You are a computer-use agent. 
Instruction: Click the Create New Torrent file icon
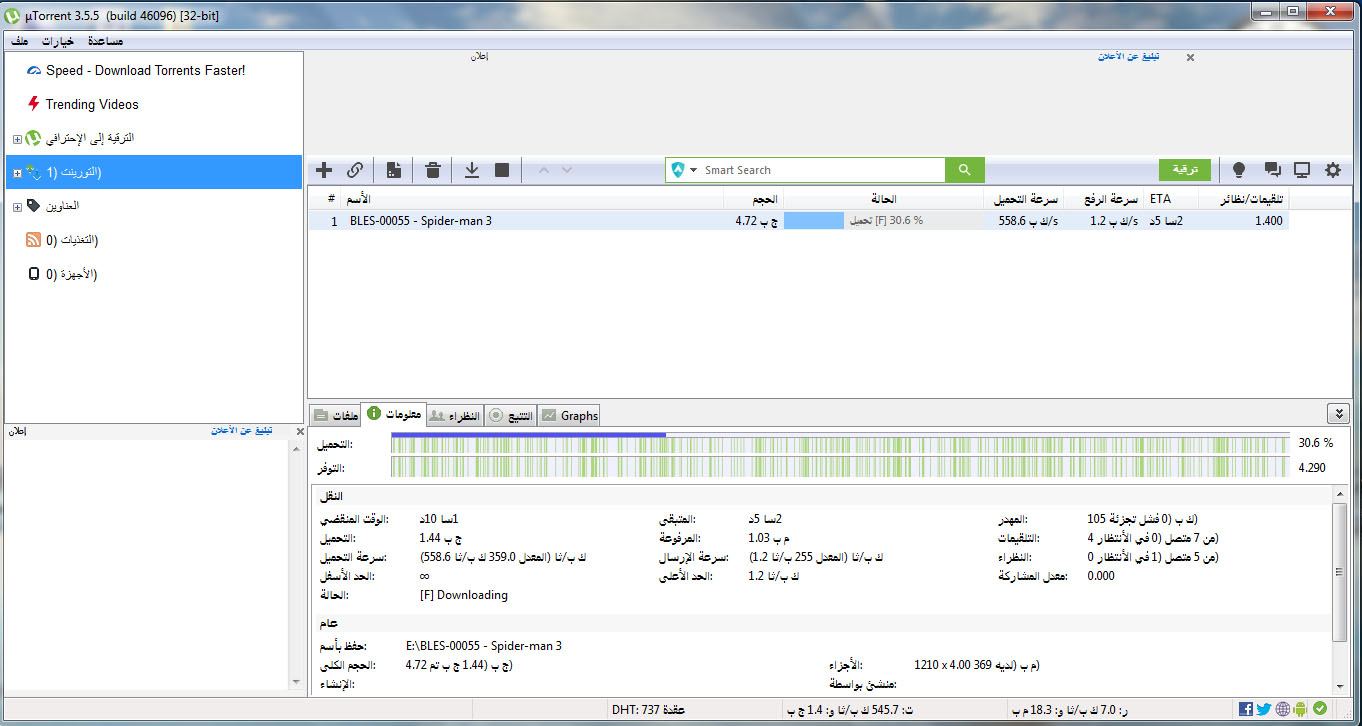394,170
